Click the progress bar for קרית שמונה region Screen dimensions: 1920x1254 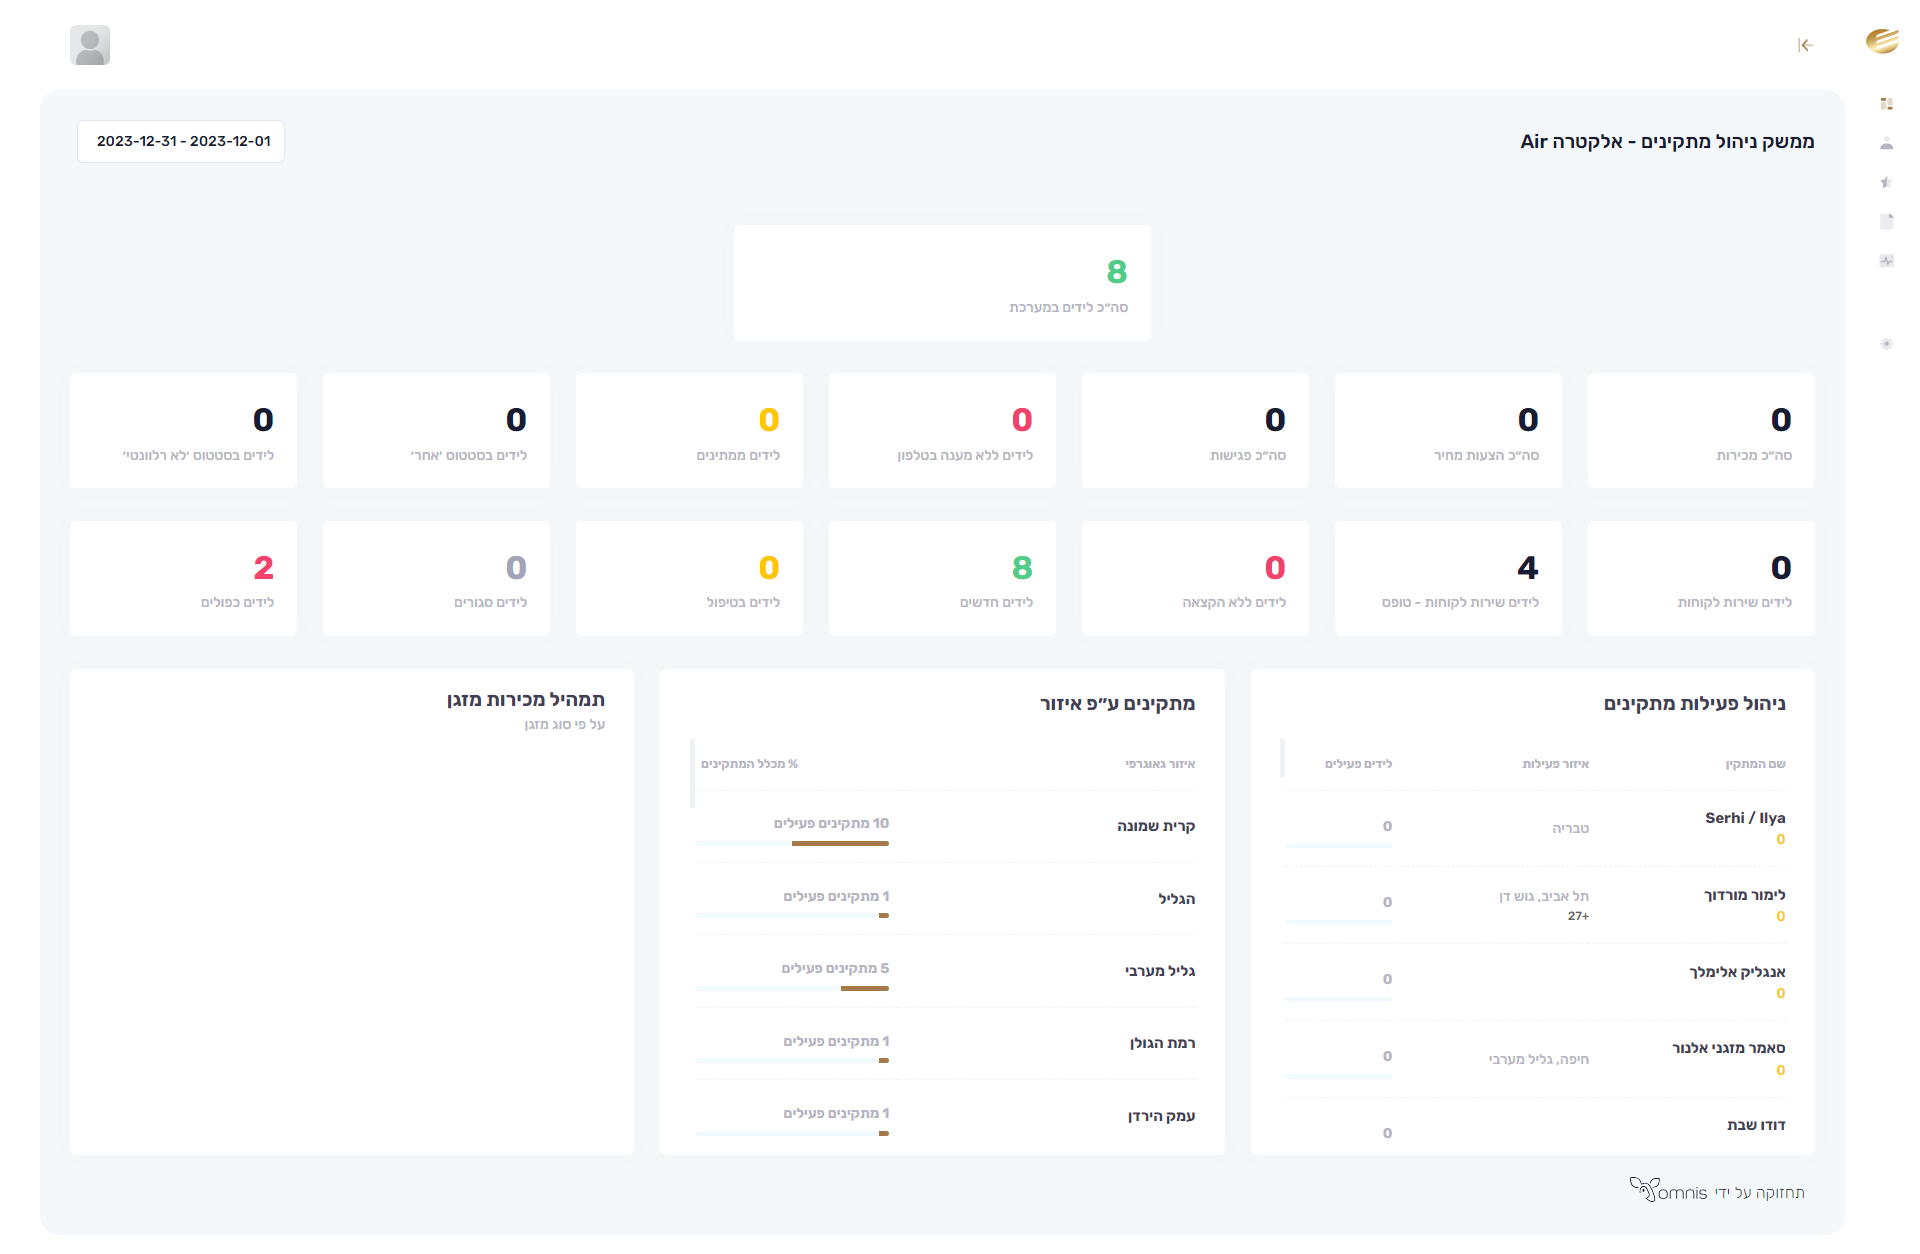coord(792,843)
